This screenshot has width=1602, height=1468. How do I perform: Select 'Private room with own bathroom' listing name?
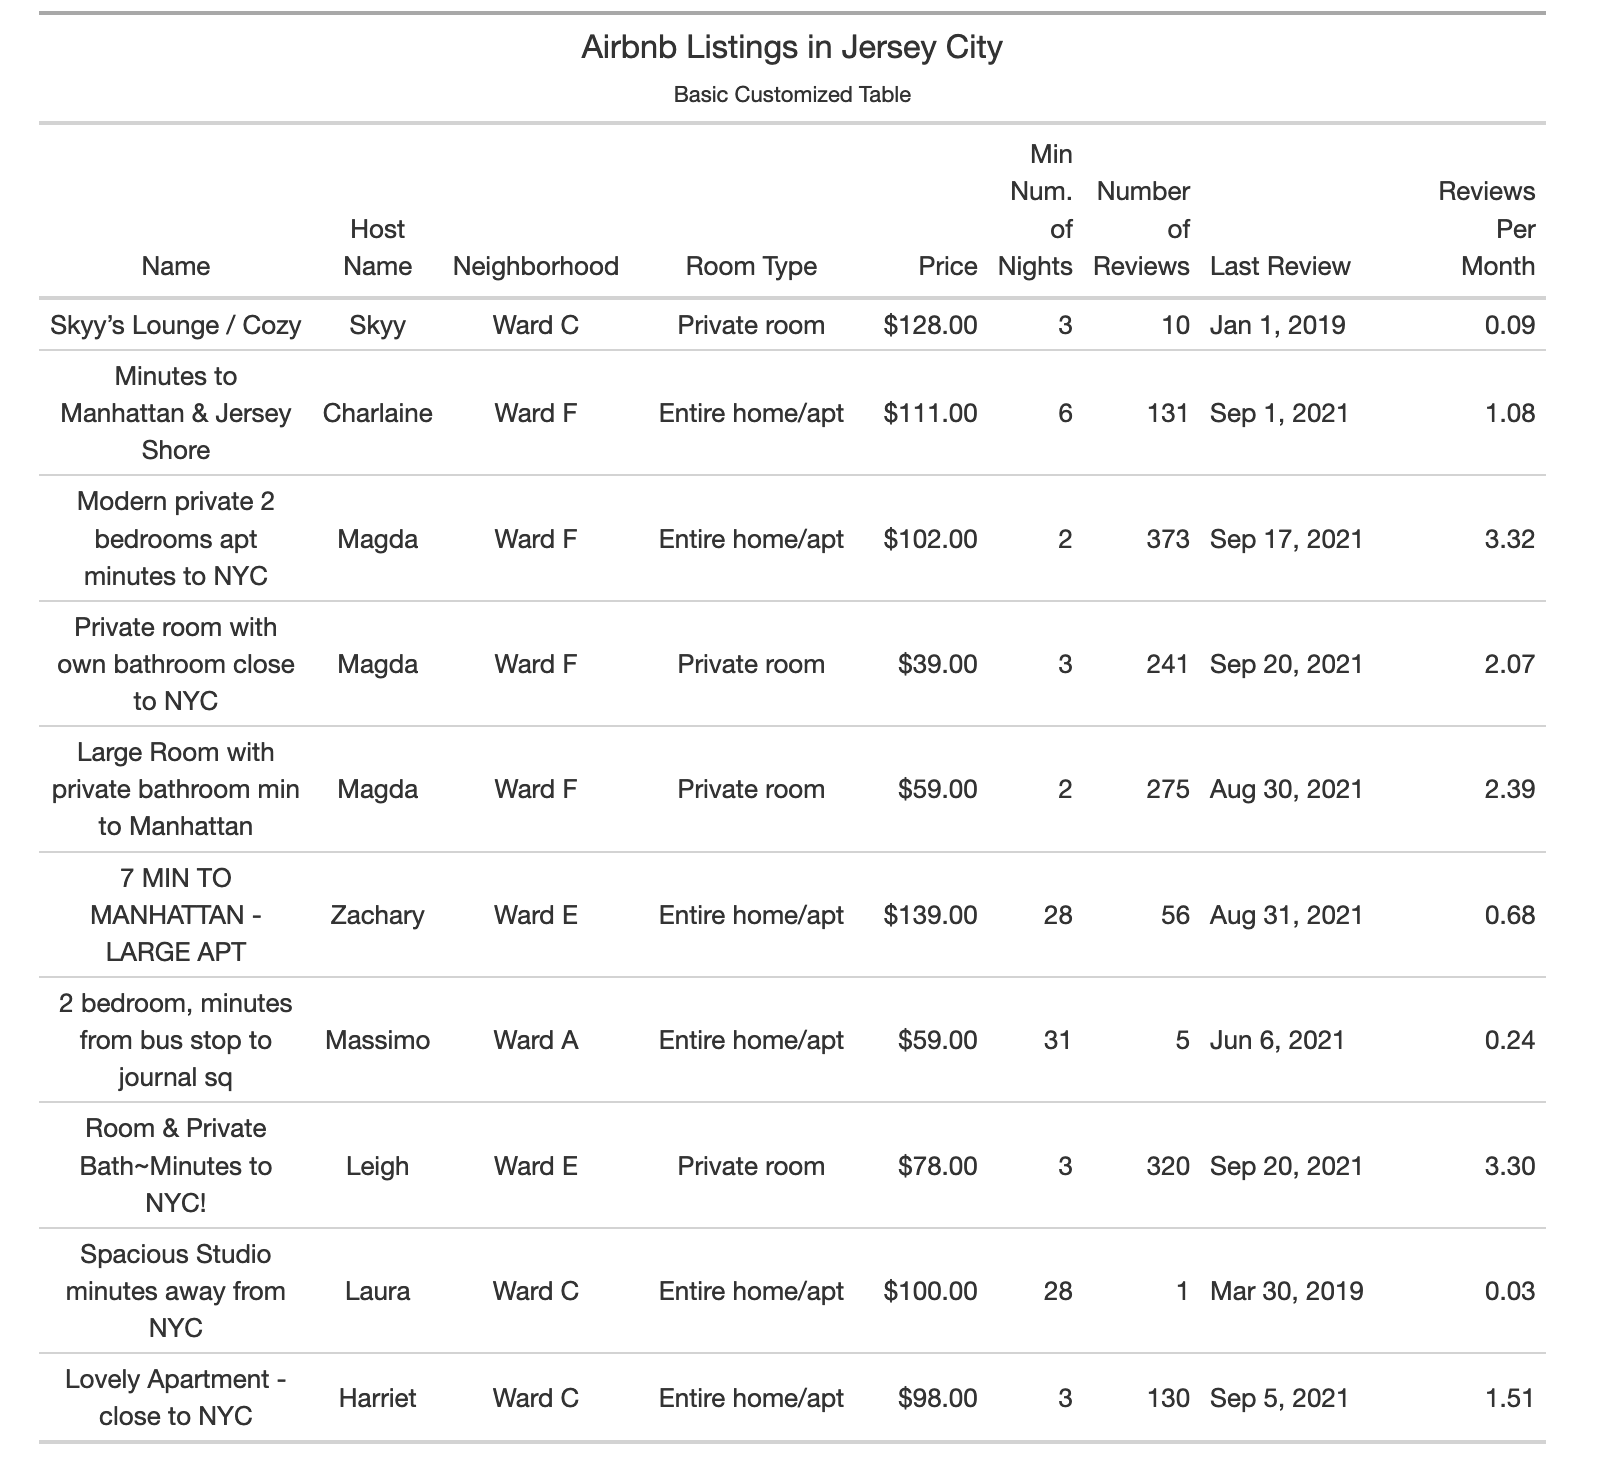[x=176, y=664]
